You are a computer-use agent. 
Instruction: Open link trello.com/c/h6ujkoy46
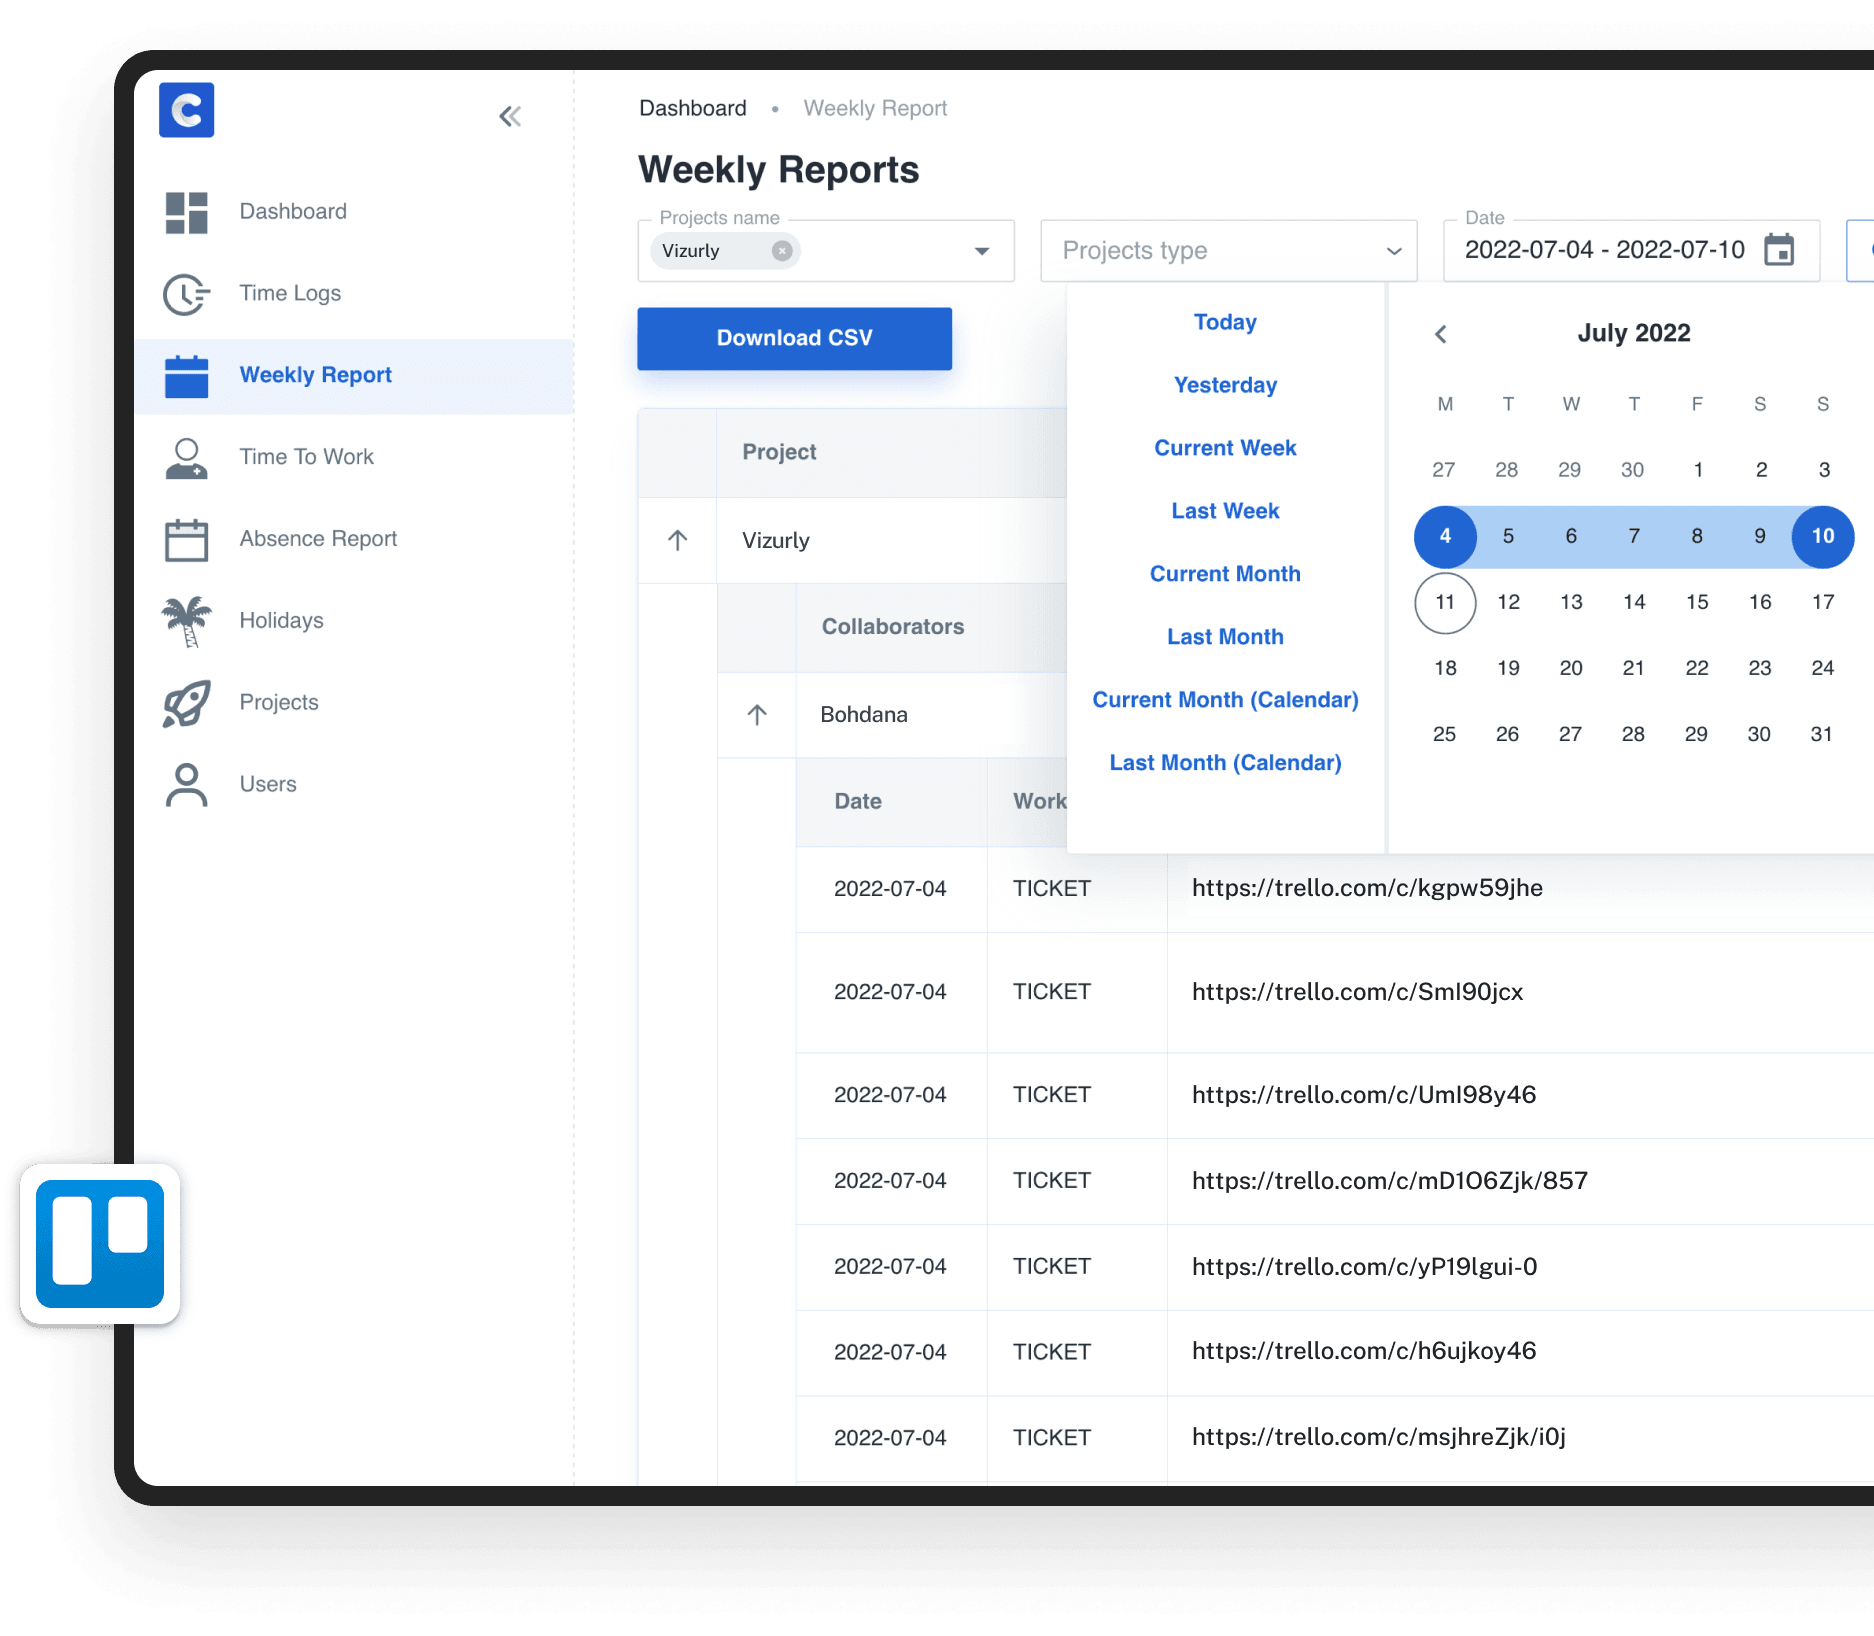(x=1364, y=1352)
